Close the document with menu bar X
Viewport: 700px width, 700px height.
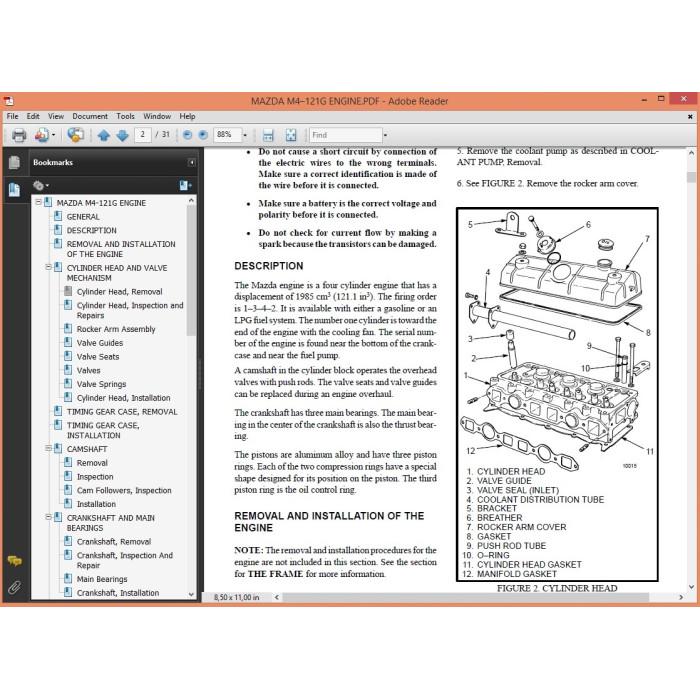coord(690,117)
